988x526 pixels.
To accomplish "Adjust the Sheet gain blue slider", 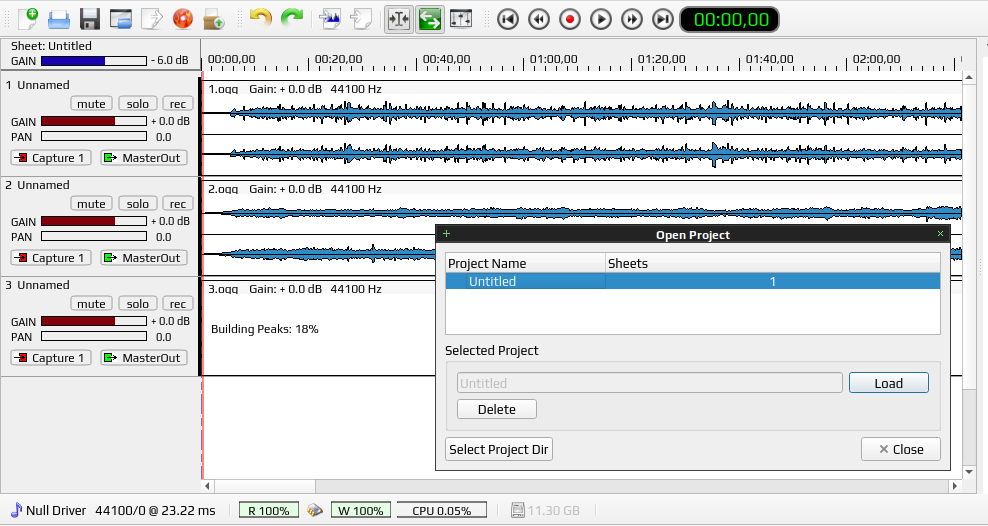I will (94, 61).
